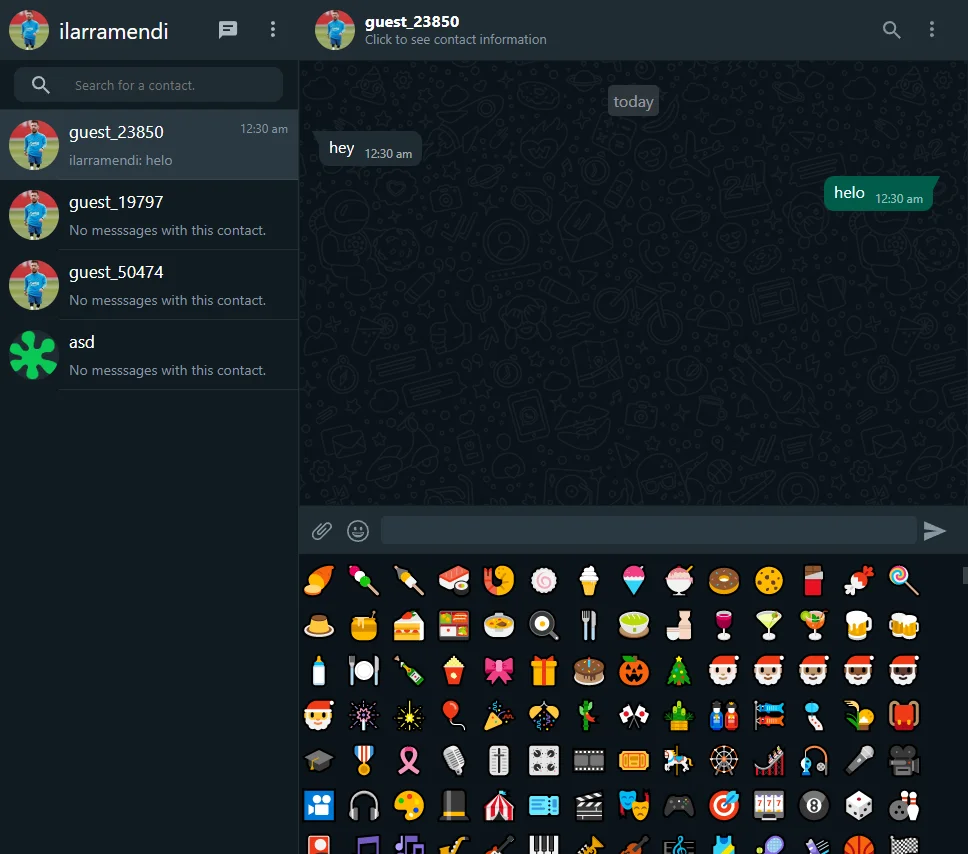Insert the champagne bottle emoji
The height and width of the screenshot is (854, 968).
pyautogui.click(x=409, y=671)
